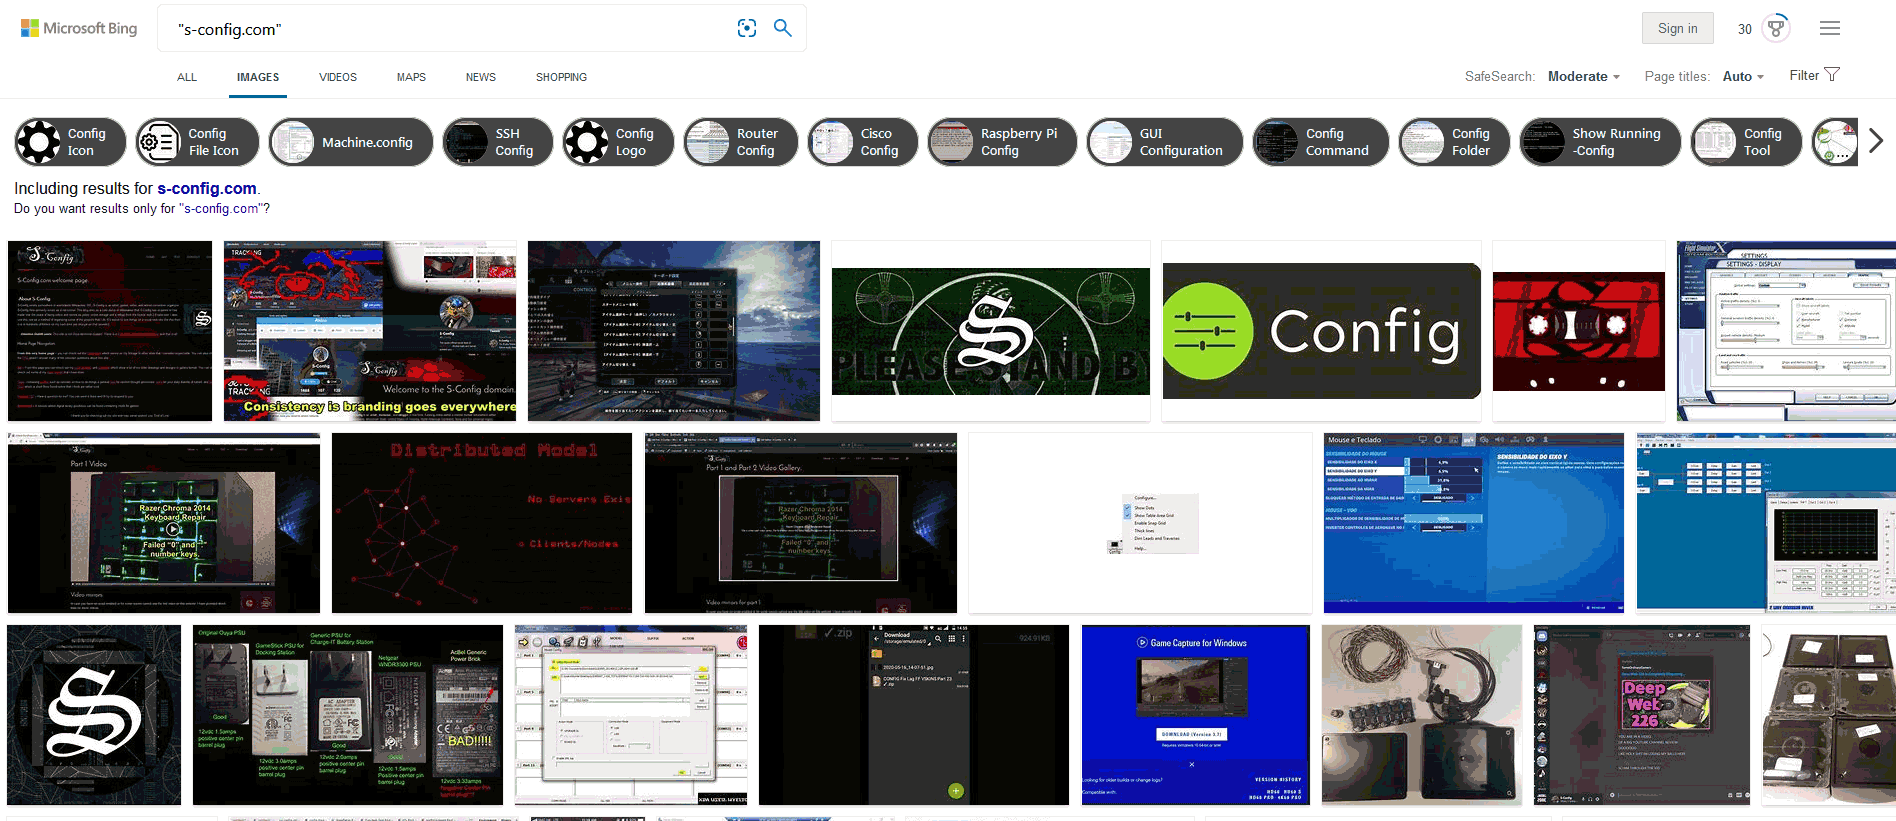Open the Game Capture for Windows thumbnail

[1196, 715]
